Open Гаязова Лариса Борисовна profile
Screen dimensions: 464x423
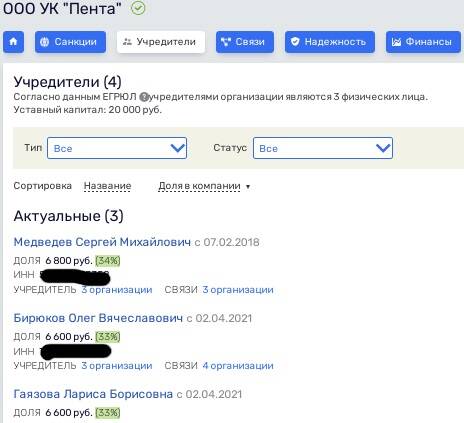pyautogui.click(x=93, y=394)
